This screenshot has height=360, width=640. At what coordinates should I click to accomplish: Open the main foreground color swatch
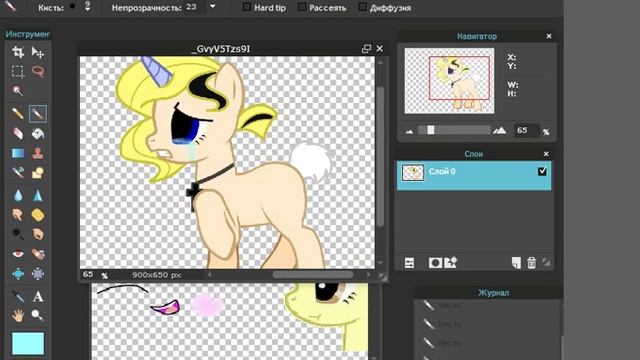click(x=28, y=343)
